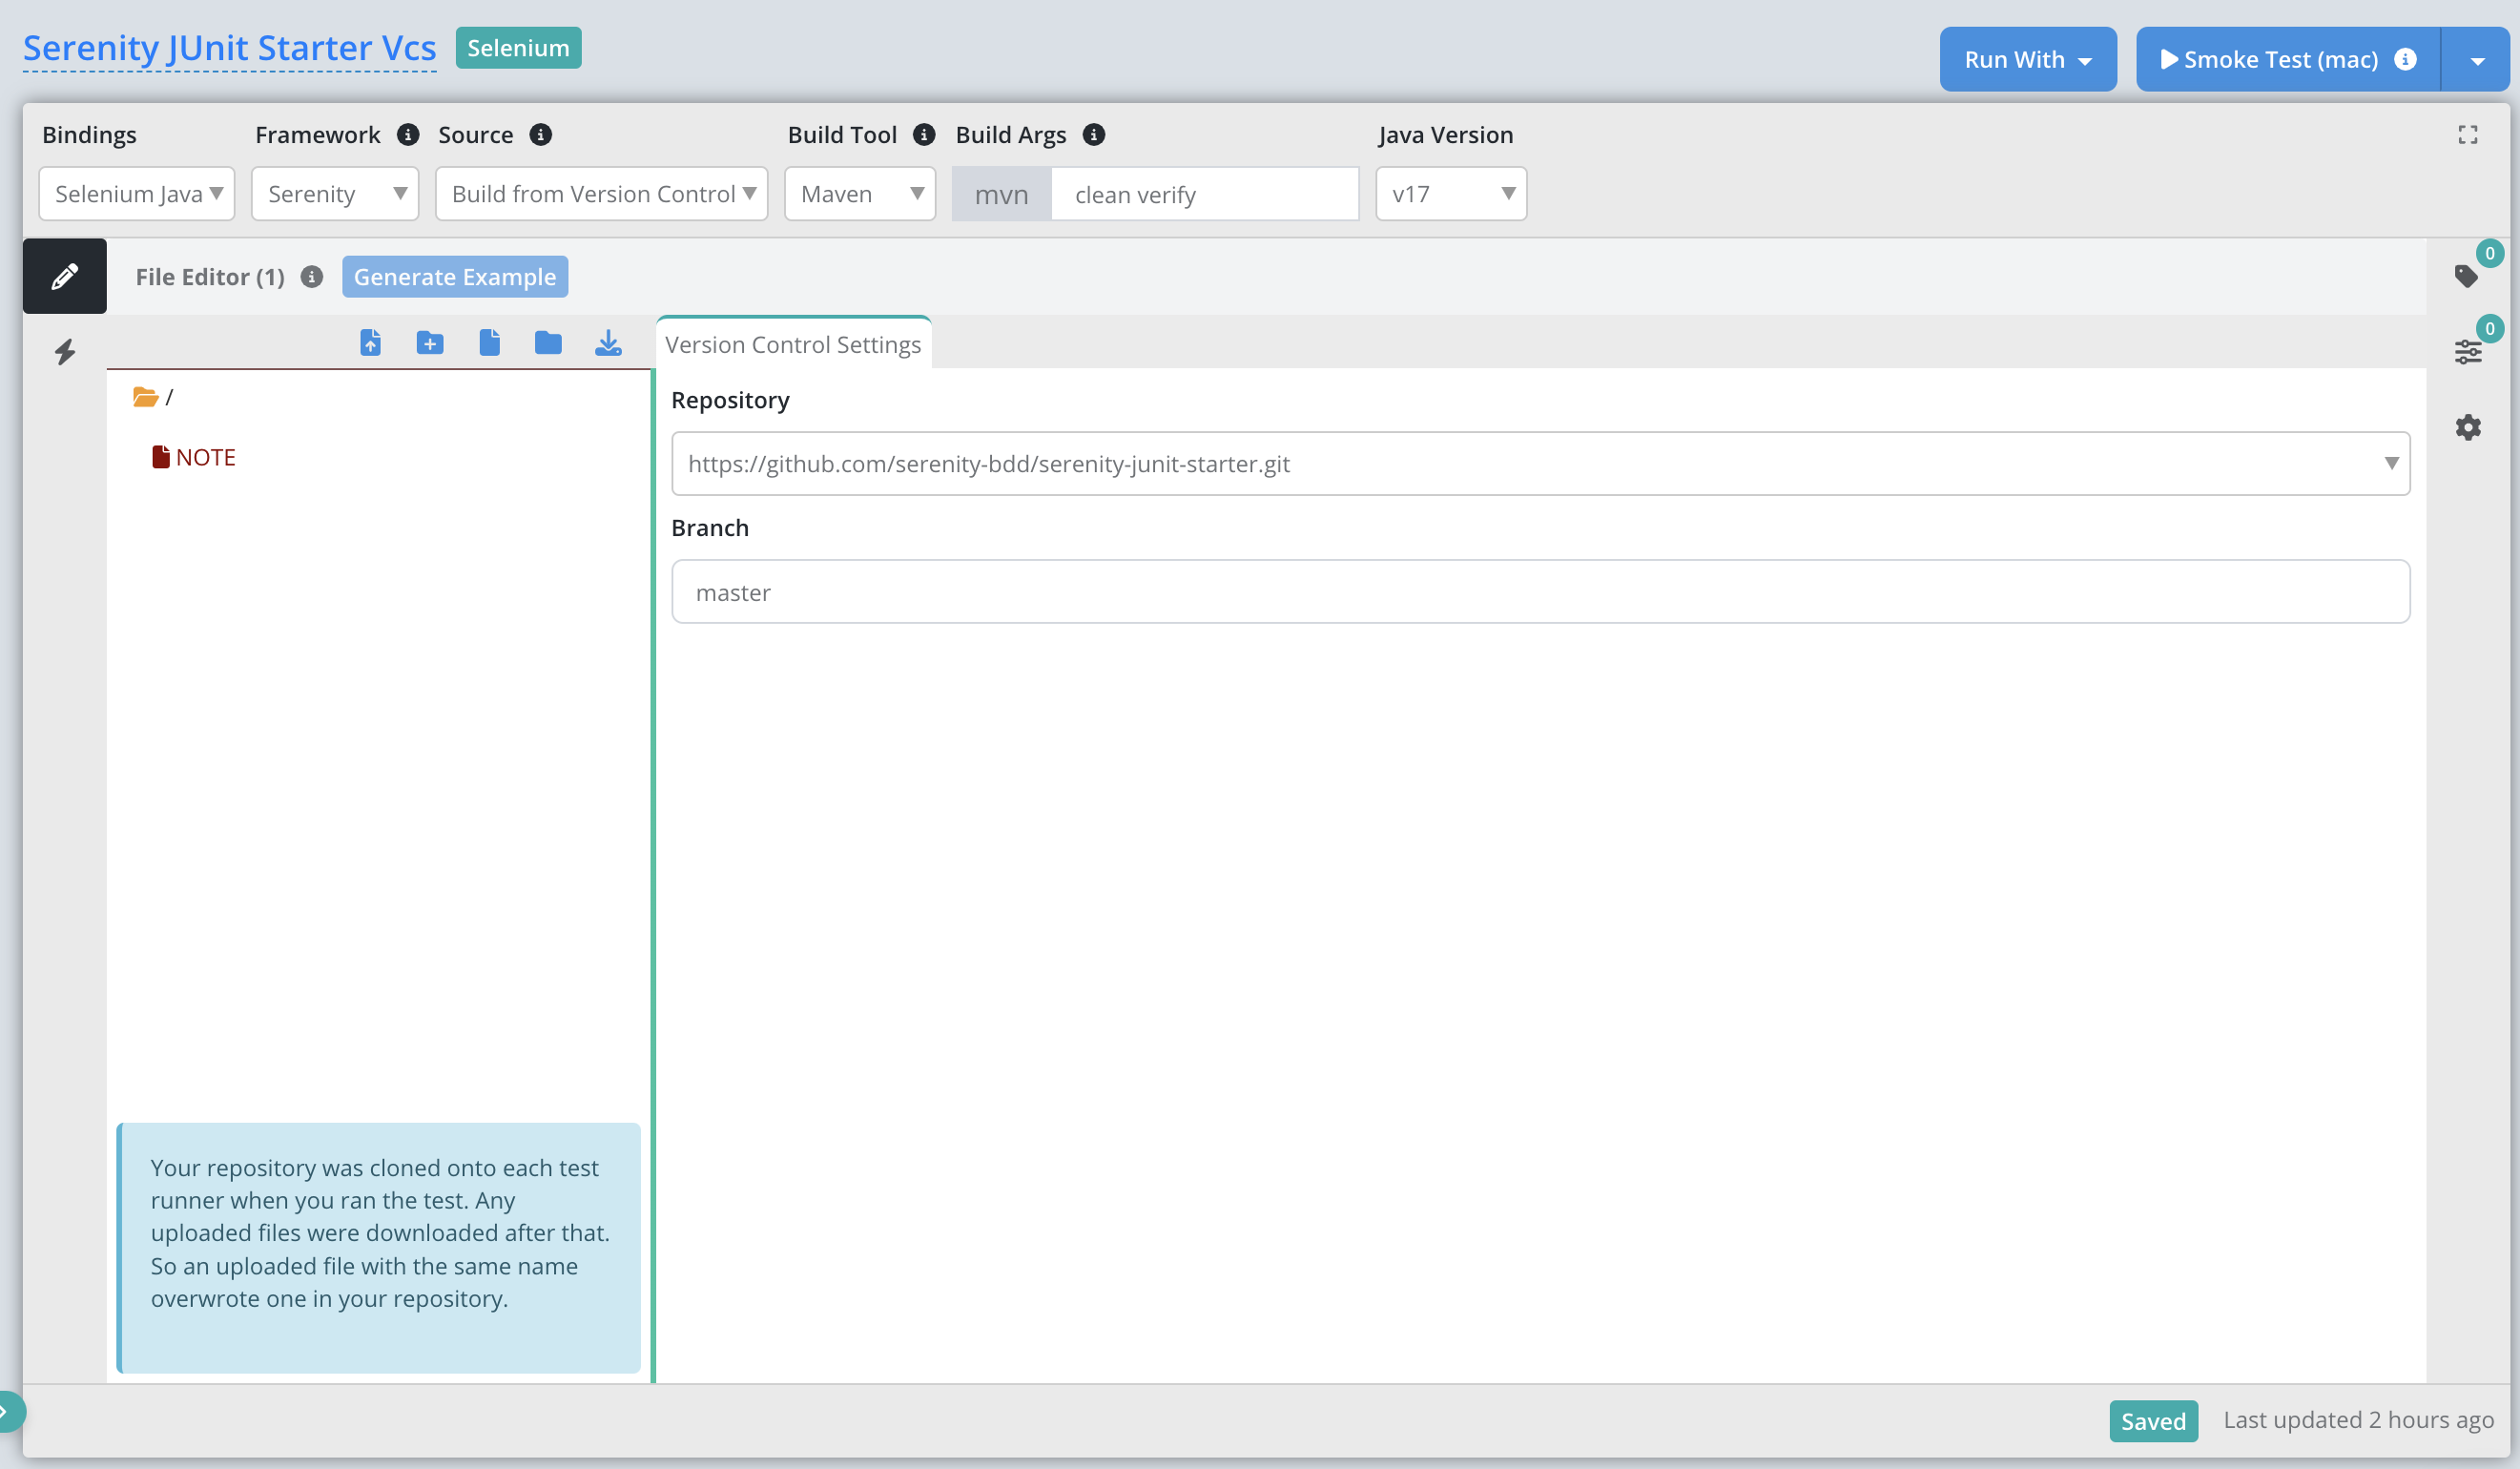Click the Serenity JUnit Starter Vcs title link

point(230,48)
